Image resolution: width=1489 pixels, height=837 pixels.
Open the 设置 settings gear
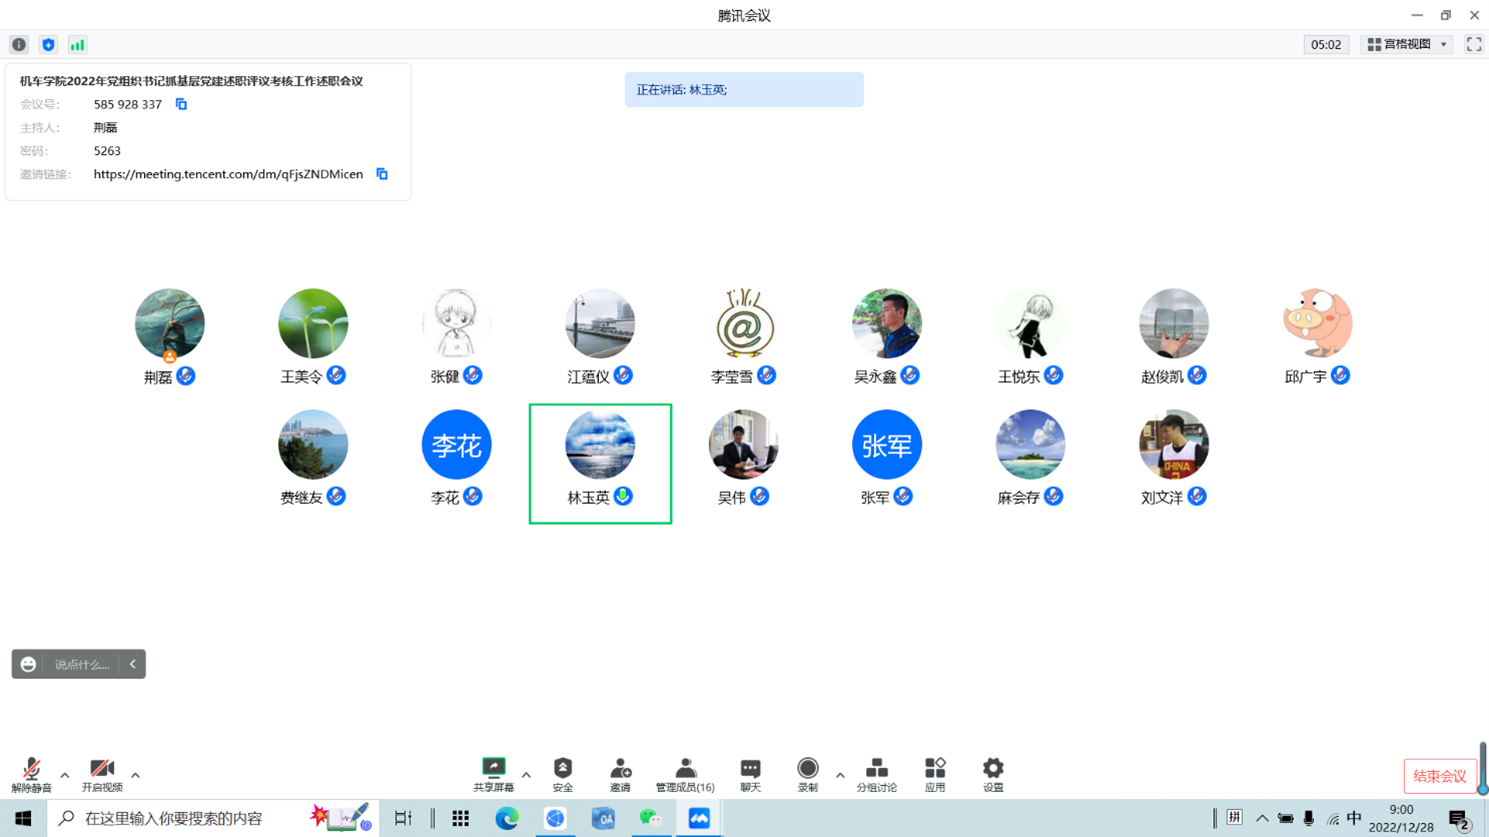[992, 774]
